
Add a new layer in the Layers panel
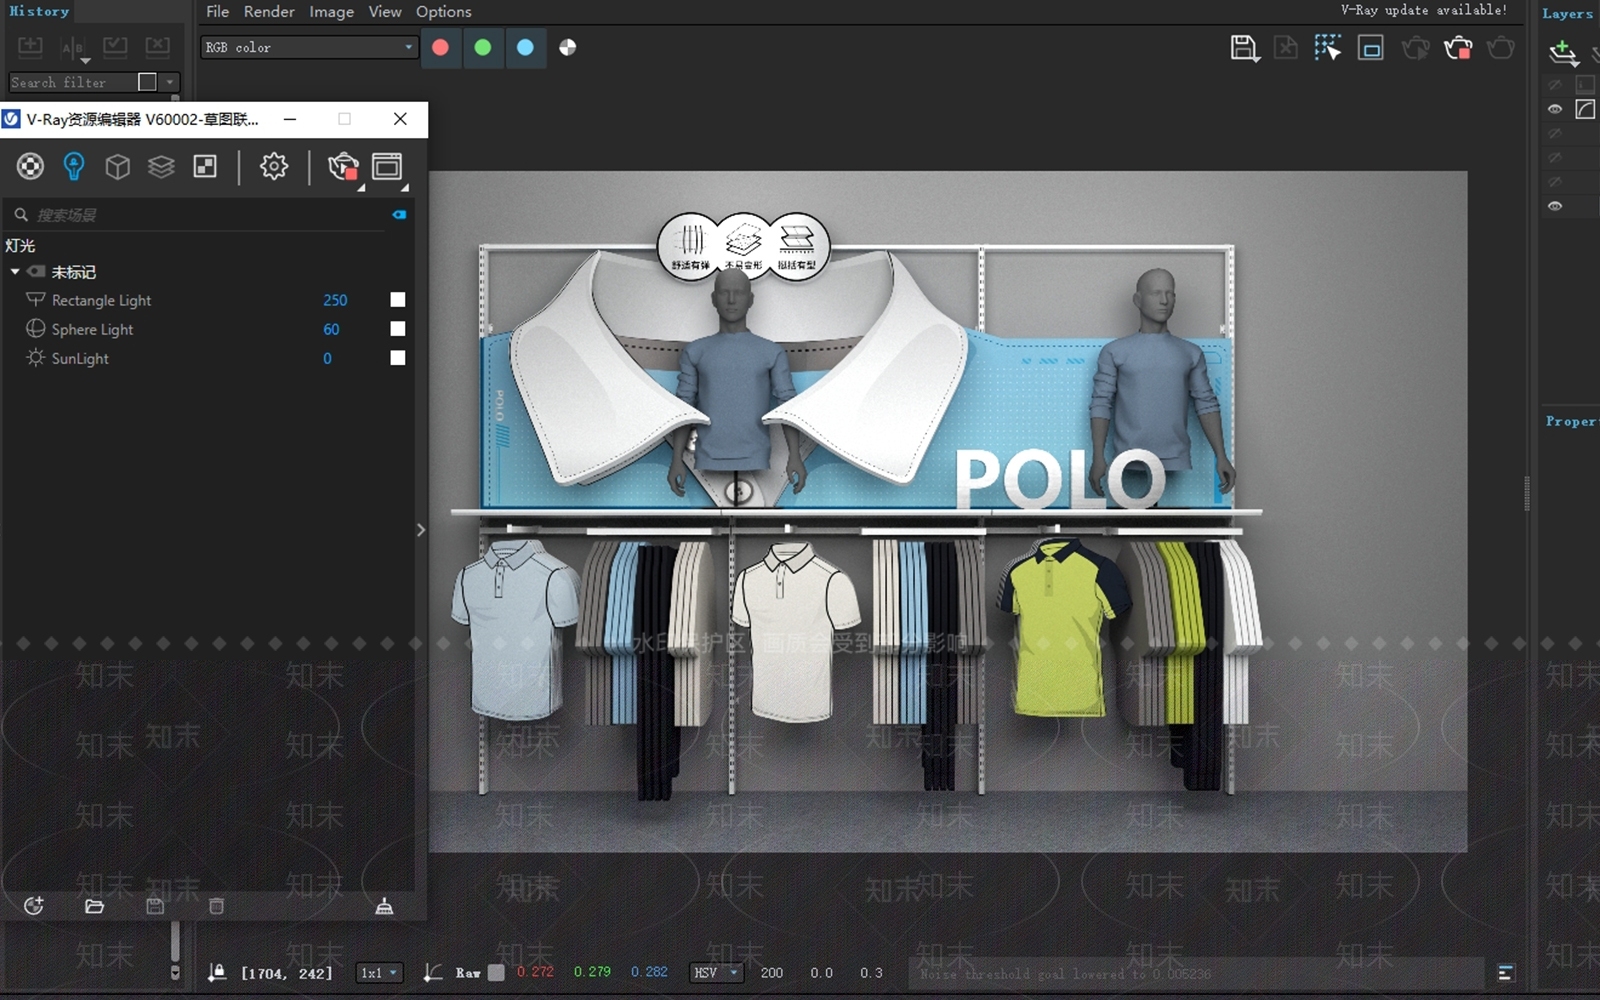click(1563, 52)
